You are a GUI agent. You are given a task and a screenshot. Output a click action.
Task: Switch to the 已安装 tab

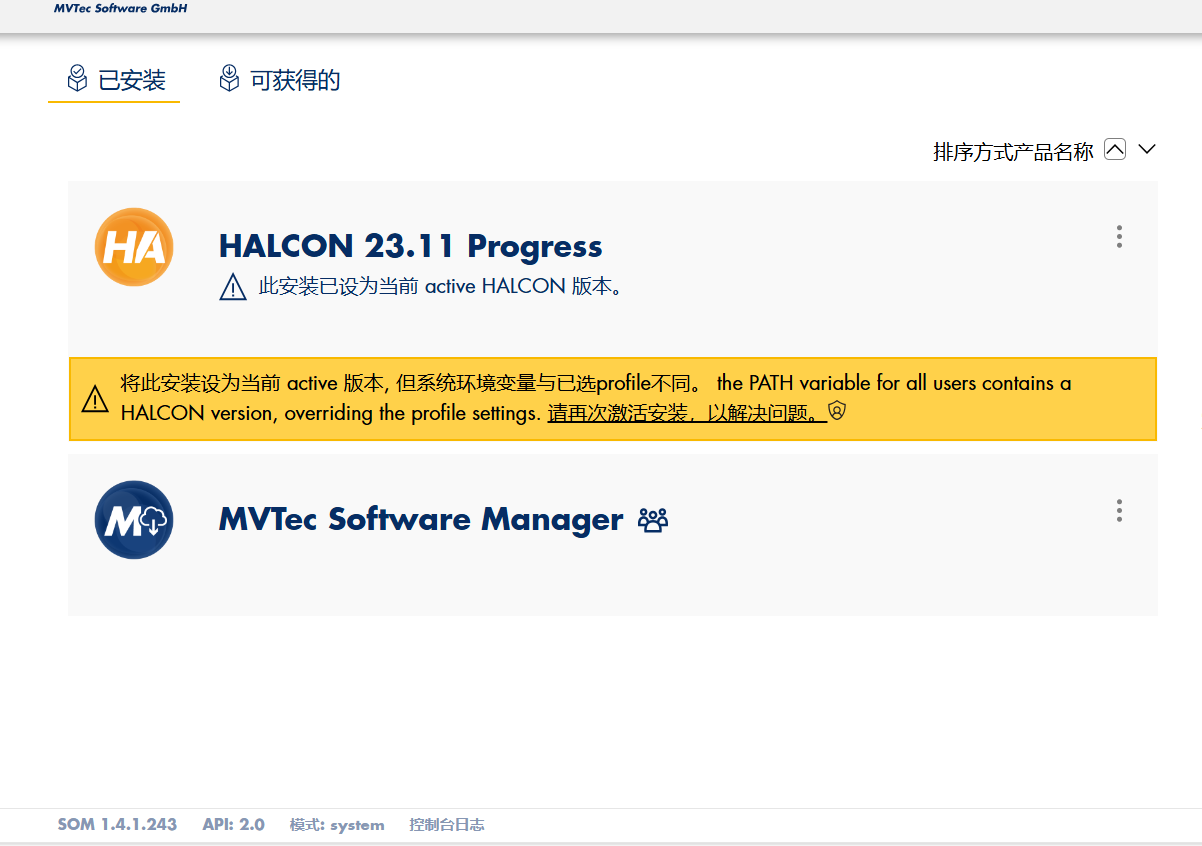(115, 80)
